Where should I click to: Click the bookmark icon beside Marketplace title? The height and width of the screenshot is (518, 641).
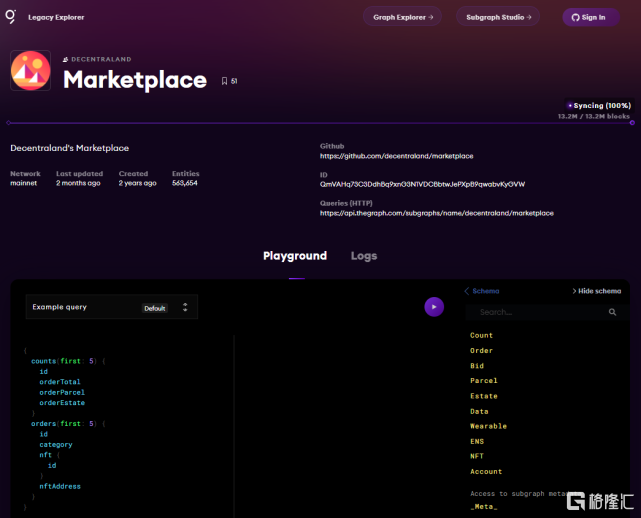225,81
